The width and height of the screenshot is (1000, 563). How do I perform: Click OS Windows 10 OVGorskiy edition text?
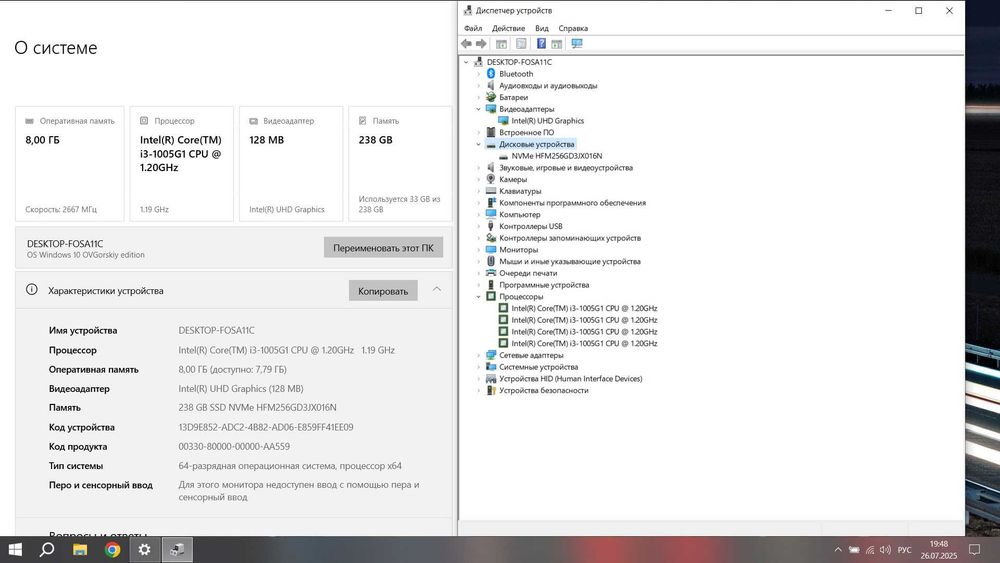tap(85, 255)
